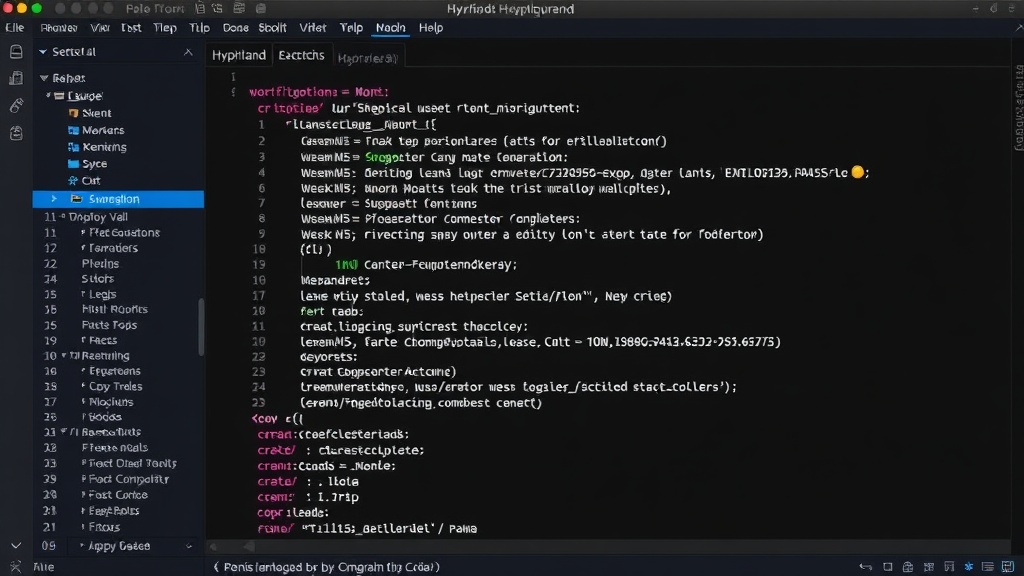Collapse the Rehes tree section
The width and height of the screenshot is (1024, 576).
click(44, 78)
